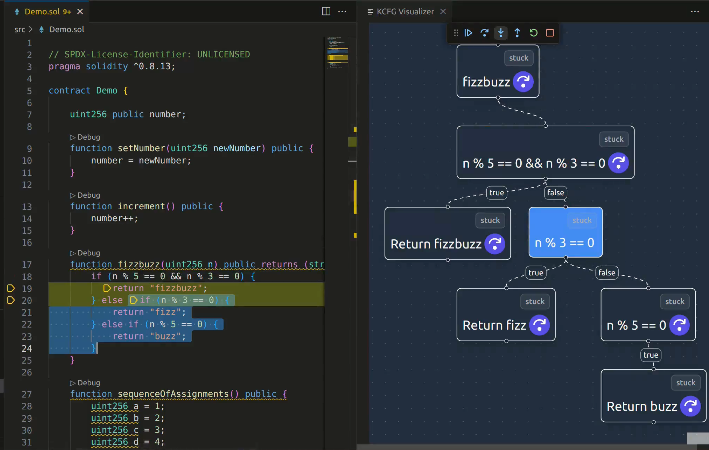Select the Return fizzbuzz graph node
The width and height of the screenshot is (709, 450).
(x=447, y=233)
